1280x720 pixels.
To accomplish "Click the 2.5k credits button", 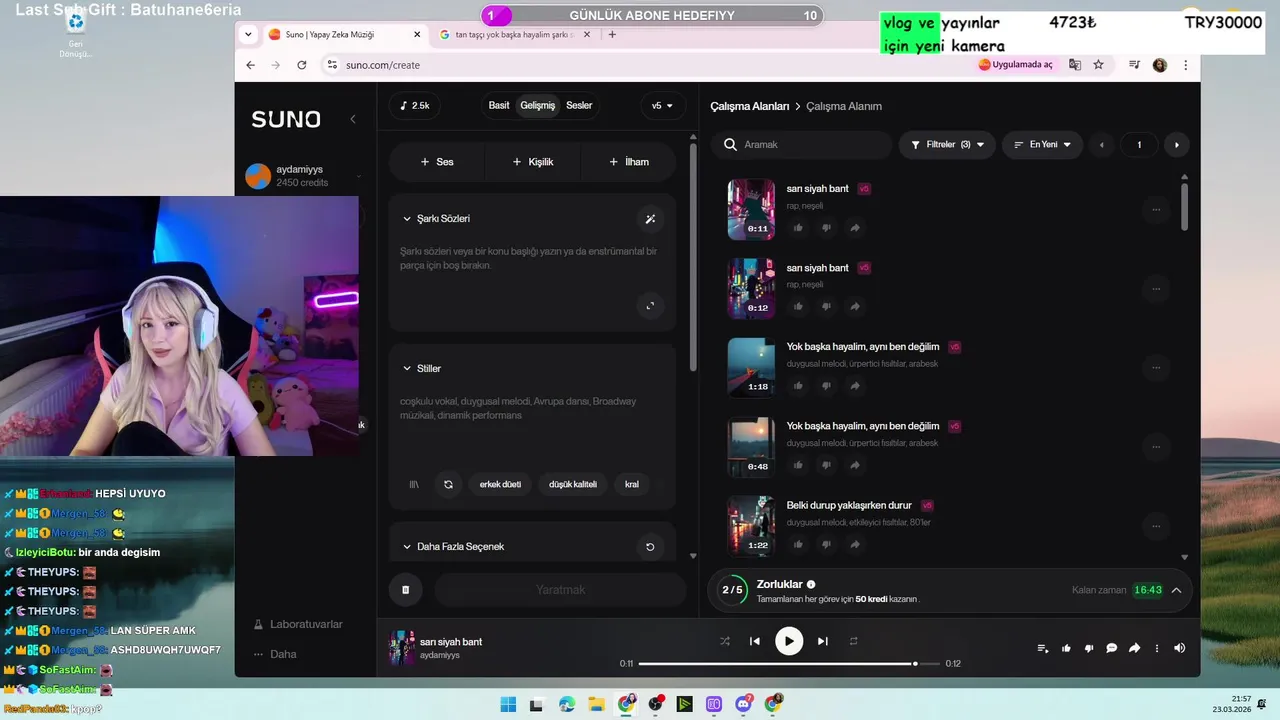I will (414, 105).
